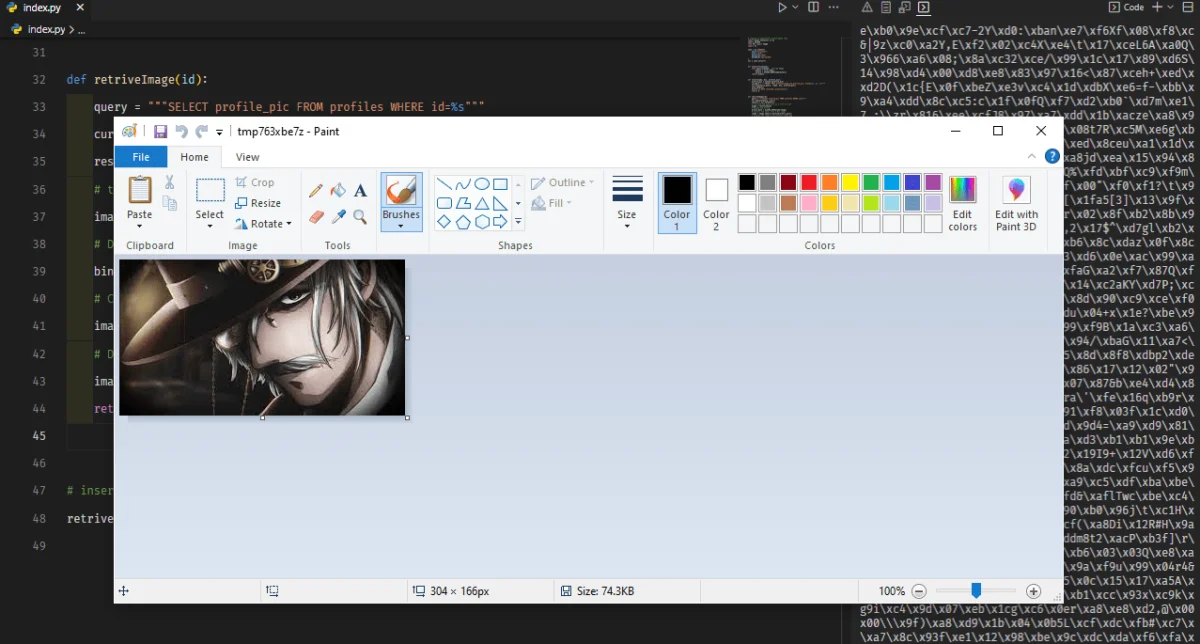Open the File menu
This screenshot has width=1200, height=644.
[x=141, y=157]
